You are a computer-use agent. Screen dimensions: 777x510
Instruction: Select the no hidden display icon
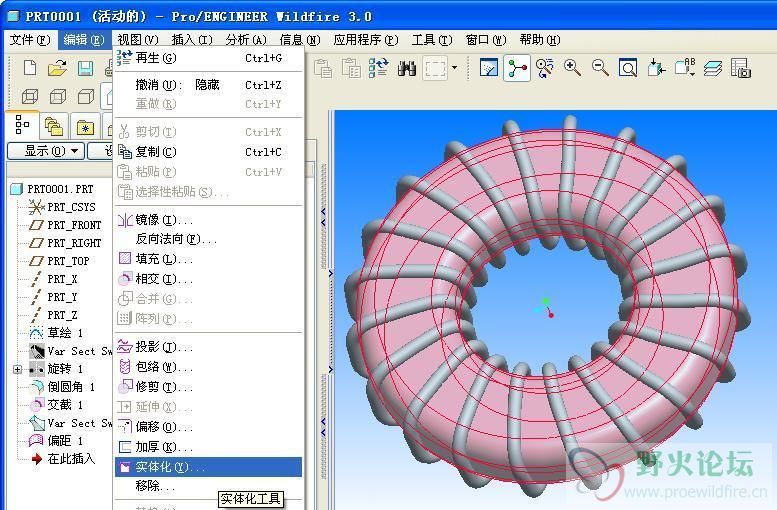pyautogui.click(x=86, y=96)
